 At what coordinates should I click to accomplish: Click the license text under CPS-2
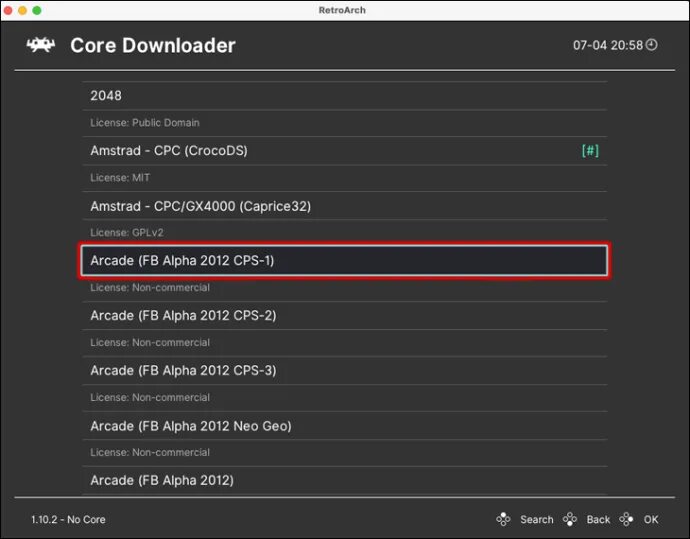pyautogui.click(x=150, y=343)
